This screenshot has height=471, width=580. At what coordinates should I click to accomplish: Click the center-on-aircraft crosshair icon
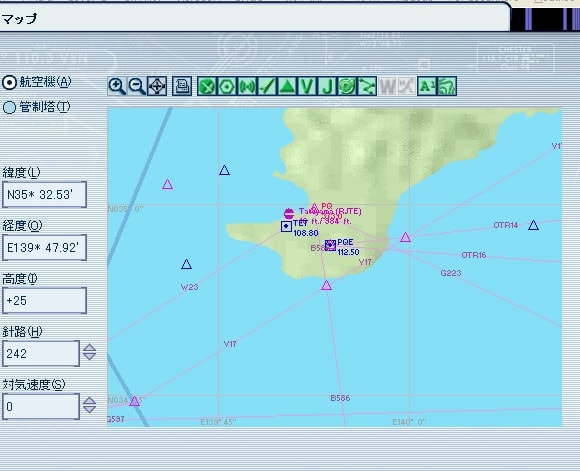coord(157,86)
